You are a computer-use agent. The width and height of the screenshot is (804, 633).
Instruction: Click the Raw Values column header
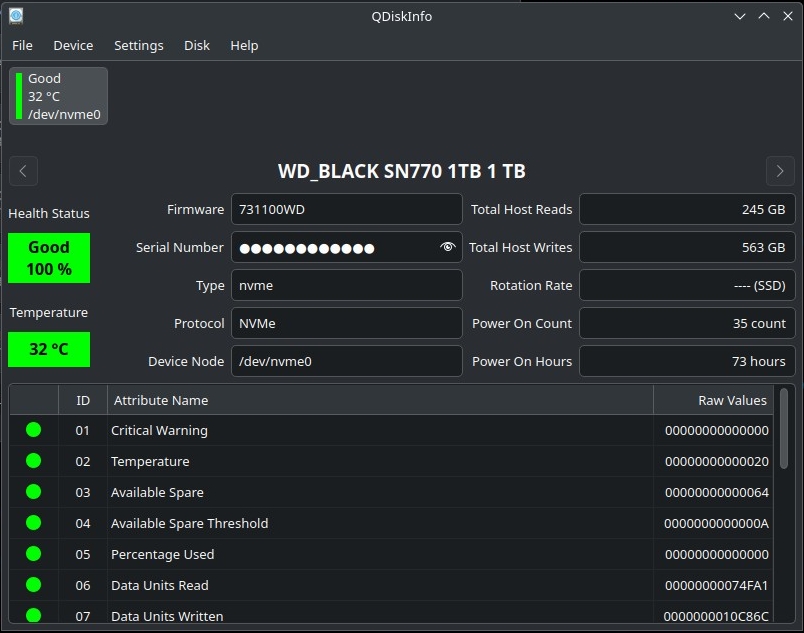tap(714, 400)
